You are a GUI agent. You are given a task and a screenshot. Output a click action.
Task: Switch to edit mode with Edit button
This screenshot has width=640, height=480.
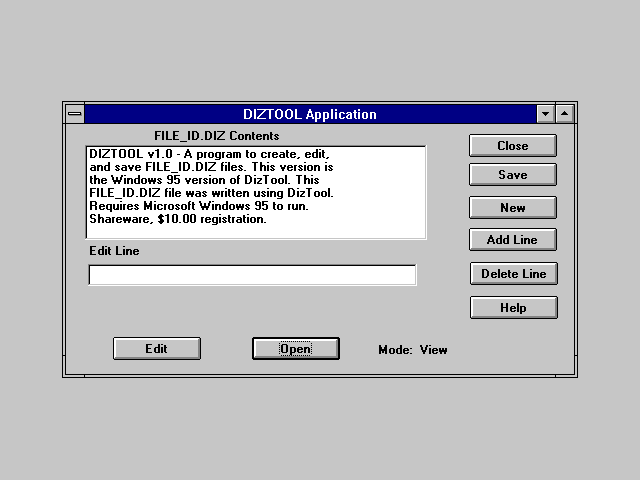pos(156,349)
